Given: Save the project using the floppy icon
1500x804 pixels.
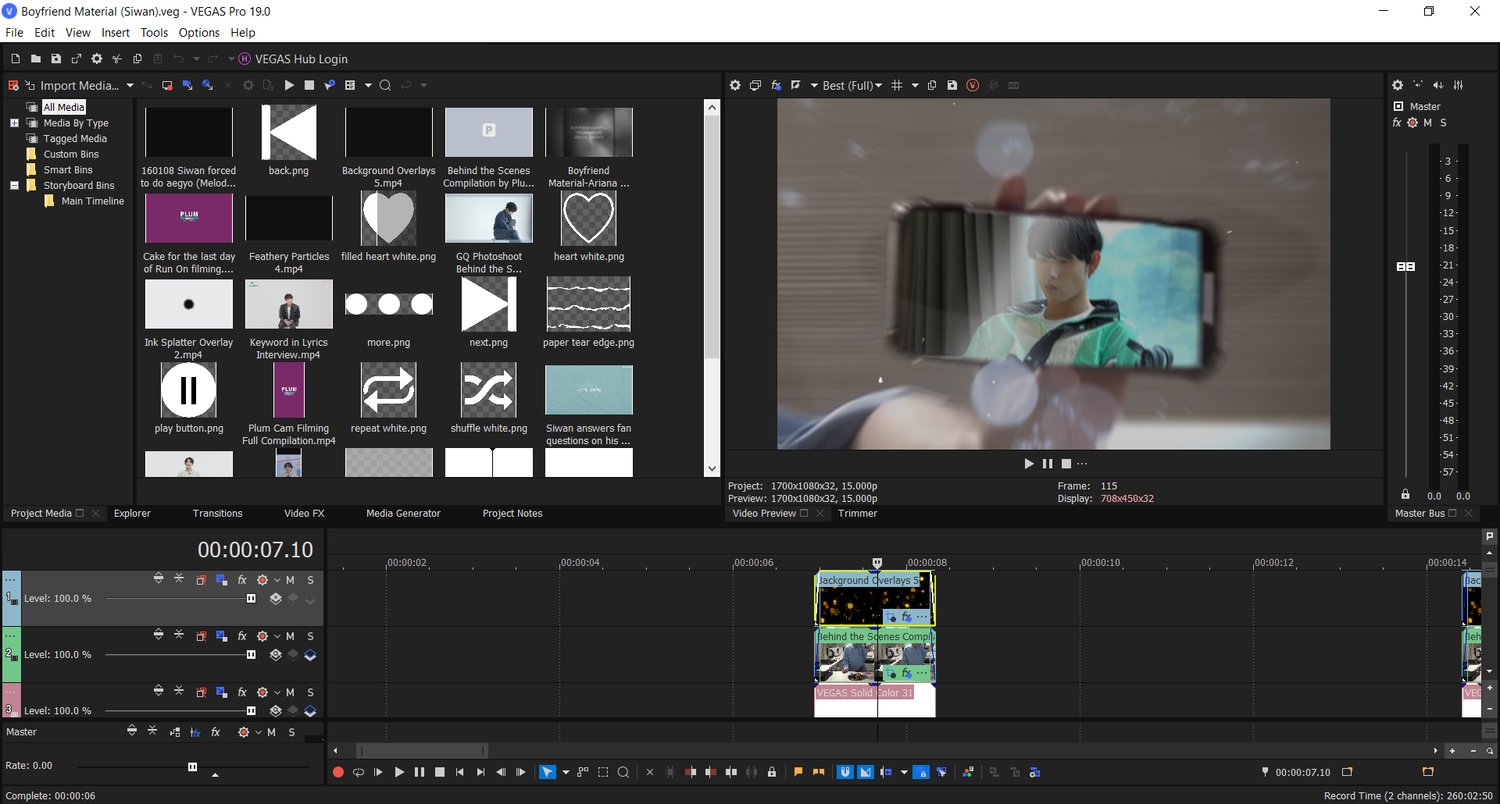Looking at the screenshot, I should click(56, 59).
